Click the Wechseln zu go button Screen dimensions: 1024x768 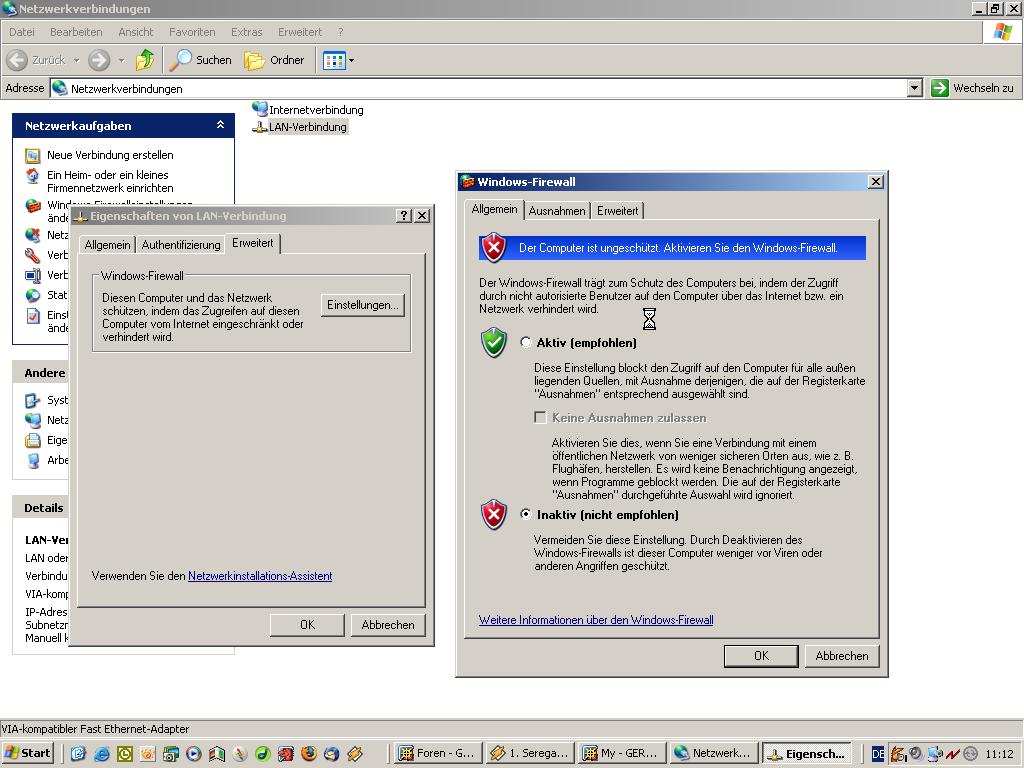[972, 88]
